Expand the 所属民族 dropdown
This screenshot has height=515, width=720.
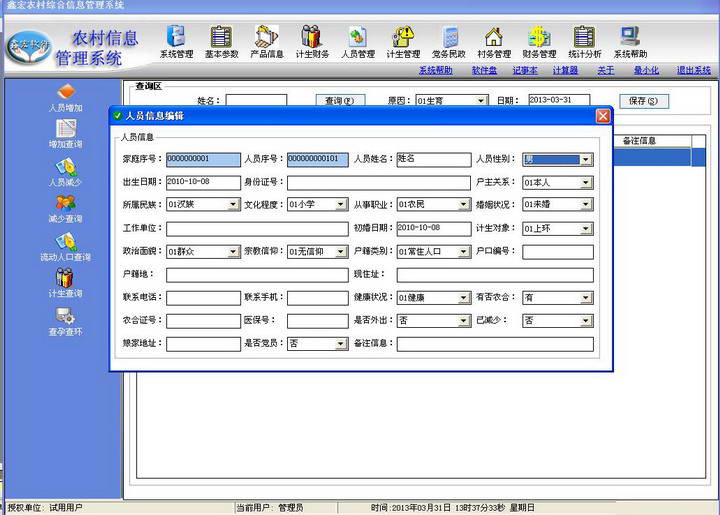pyautogui.click(x=233, y=204)
